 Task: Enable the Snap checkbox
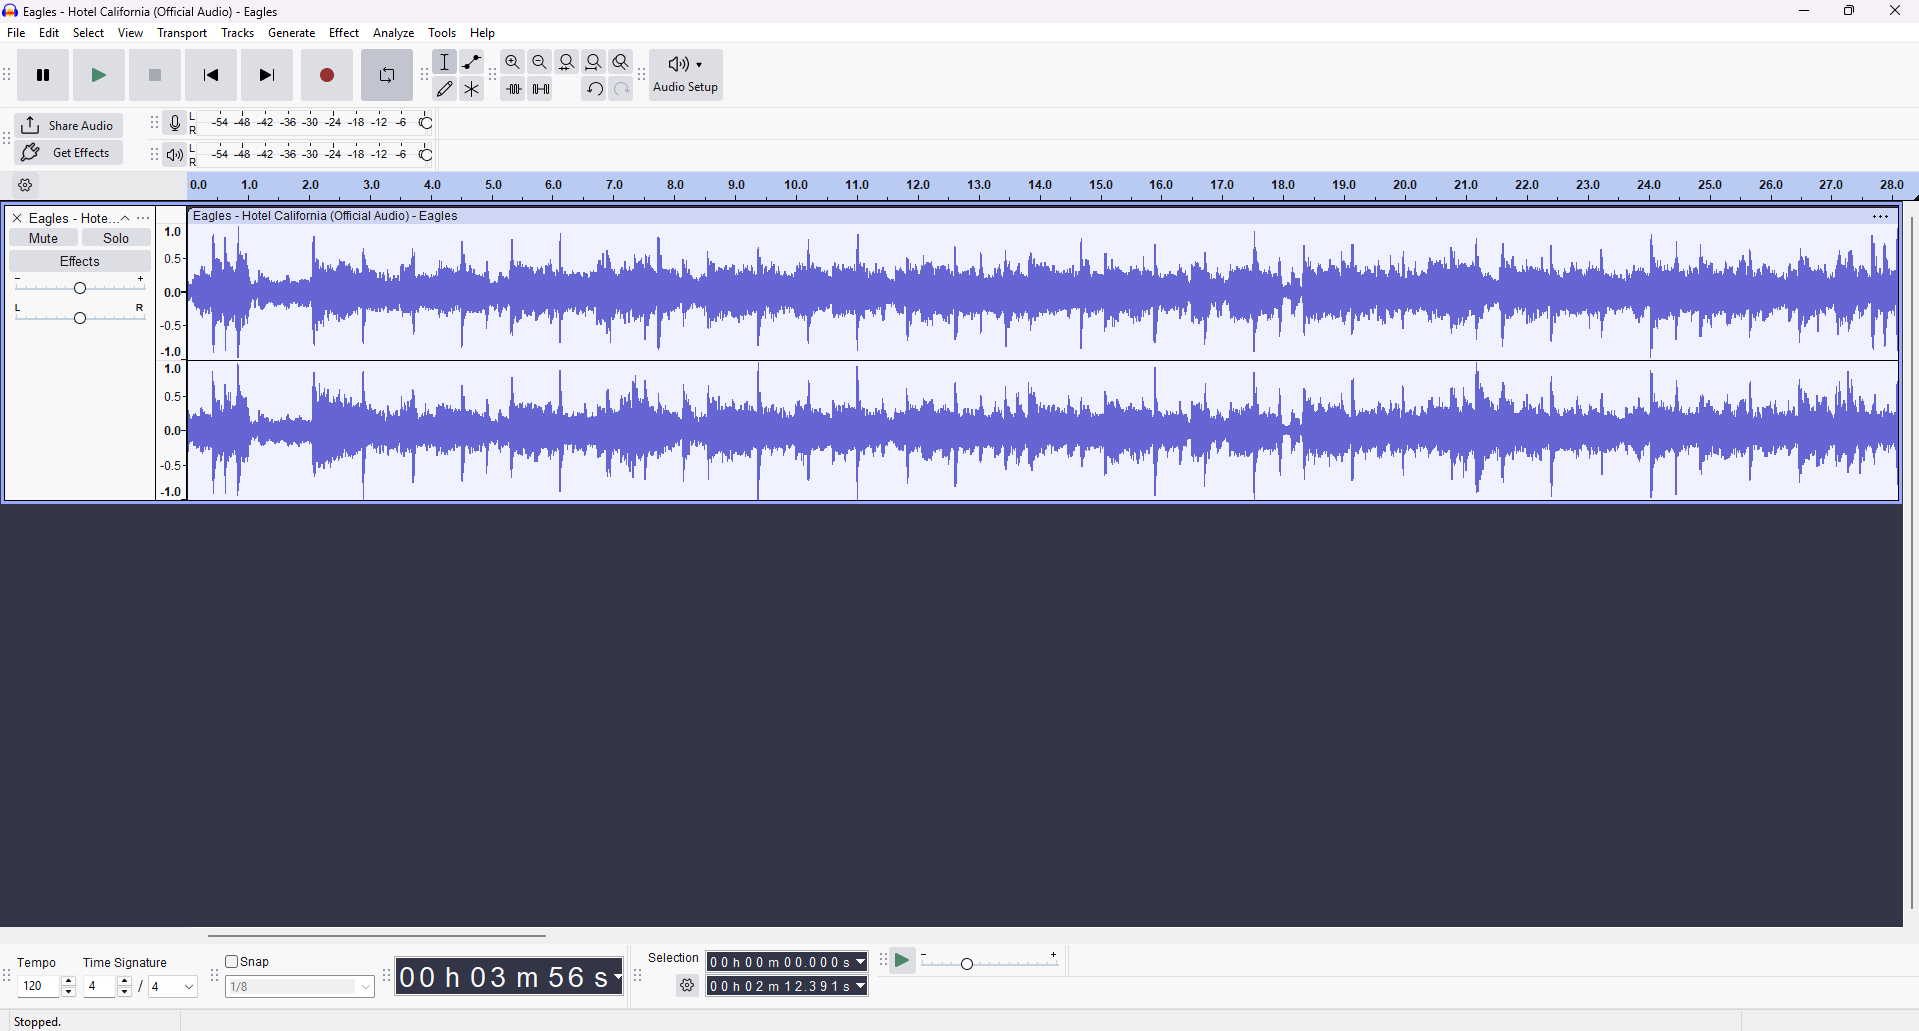pyautogui.click(x=232, y=962)
